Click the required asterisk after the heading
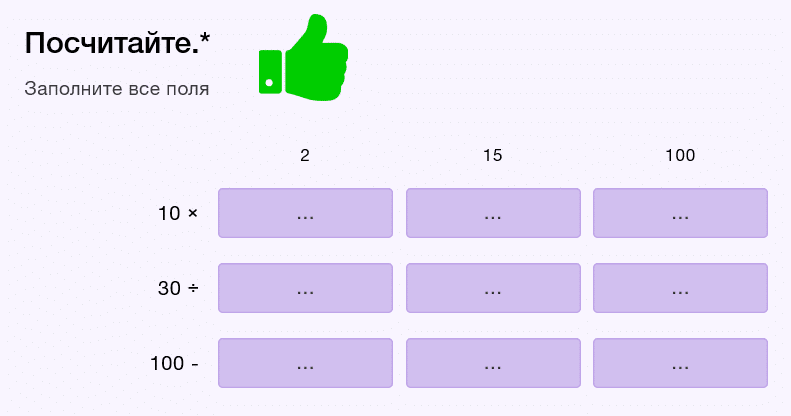Screen dimensions: 791x416 click(x=204, y=41)
